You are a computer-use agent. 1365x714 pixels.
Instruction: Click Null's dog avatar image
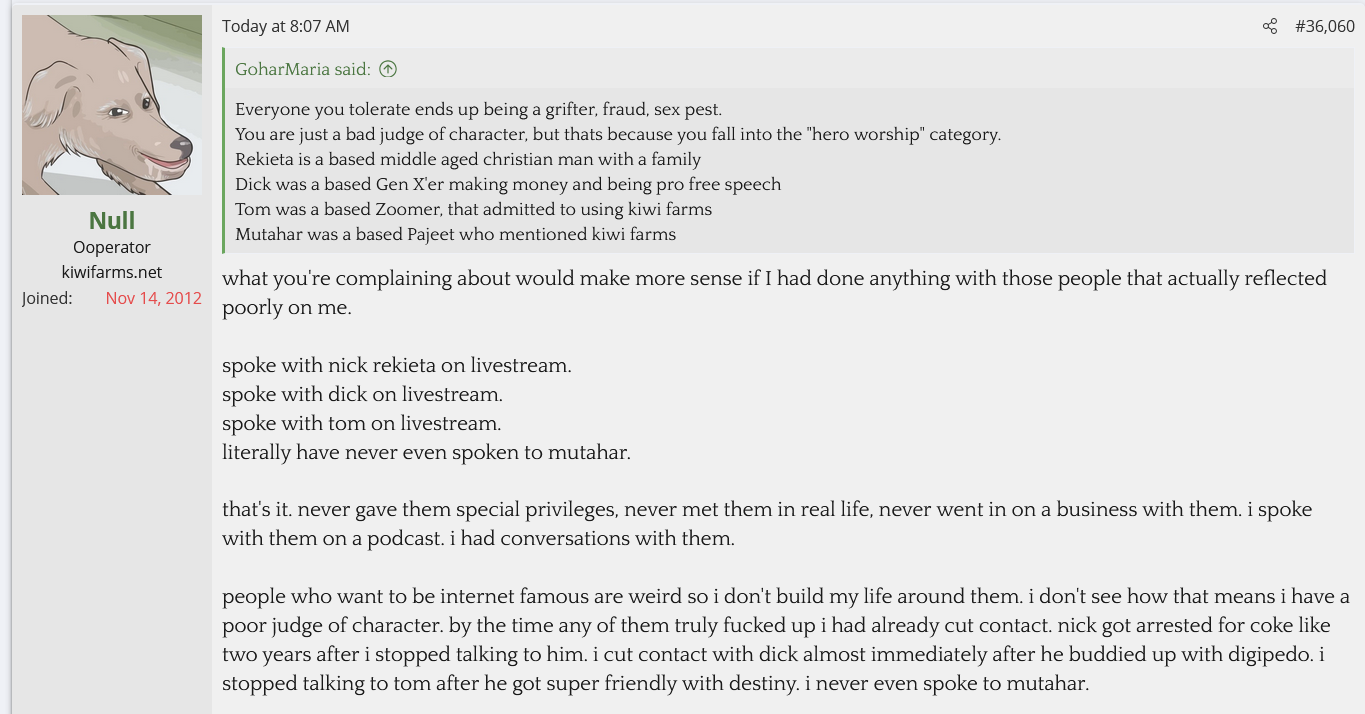click(x=112, y=105)
